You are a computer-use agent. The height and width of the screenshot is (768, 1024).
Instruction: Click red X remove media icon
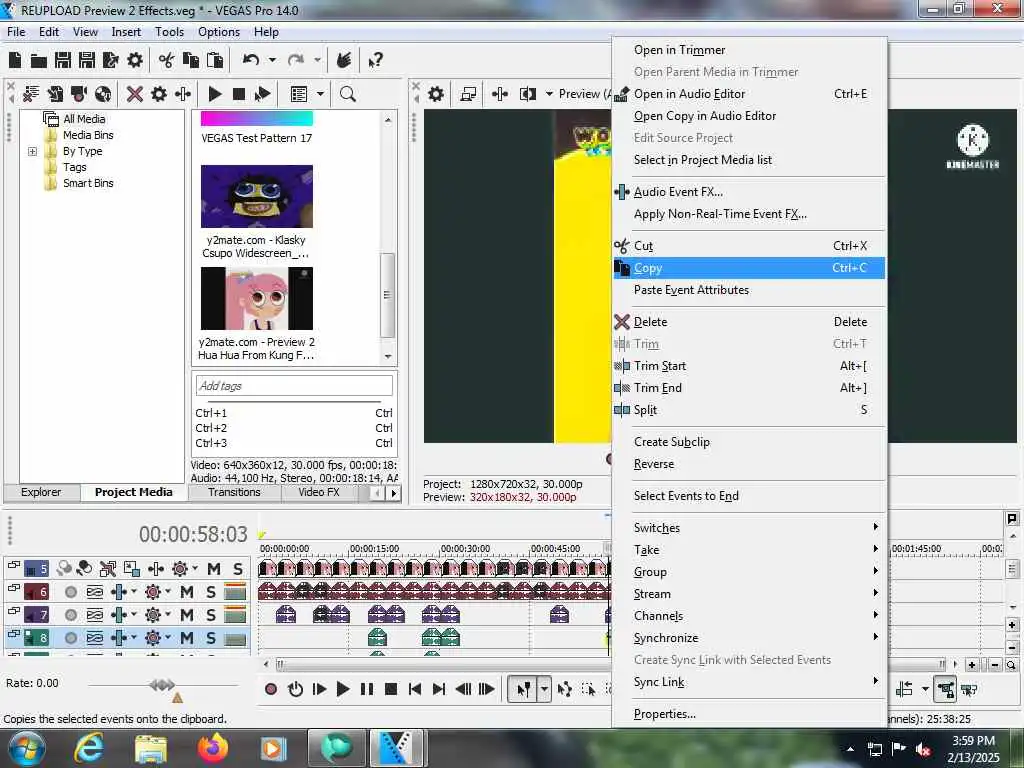135,94
